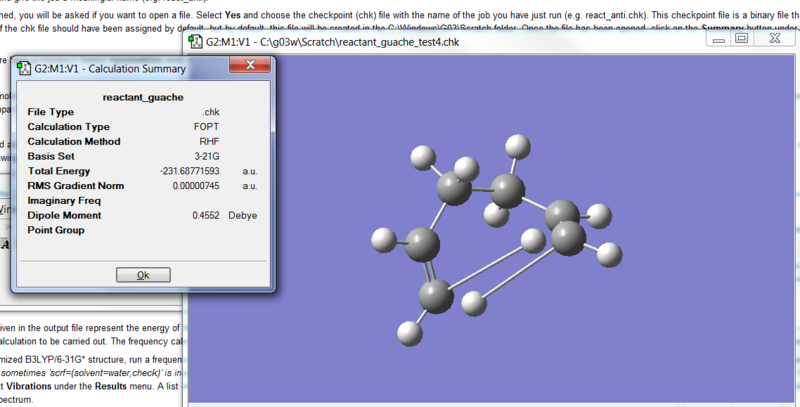800x407 pixels.
Task: Click the Dipole Moment label
Action: 64,216
